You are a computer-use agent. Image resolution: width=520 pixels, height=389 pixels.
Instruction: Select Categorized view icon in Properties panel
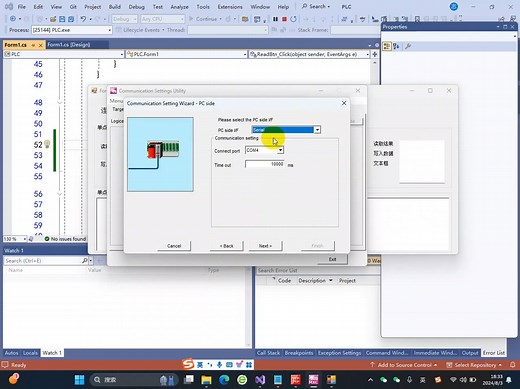(x=387, y=46)
